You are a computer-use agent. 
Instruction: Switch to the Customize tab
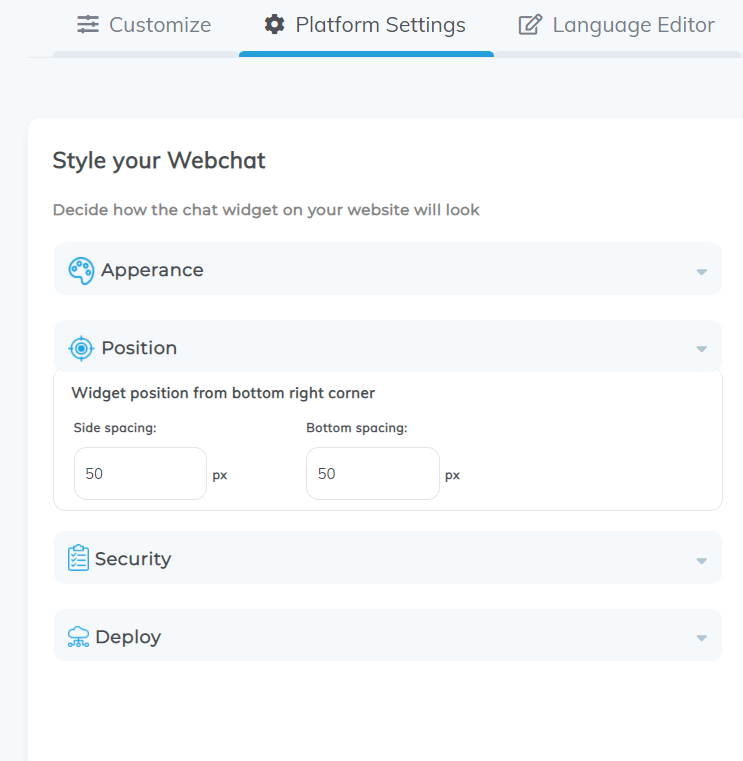coord(145,25)
